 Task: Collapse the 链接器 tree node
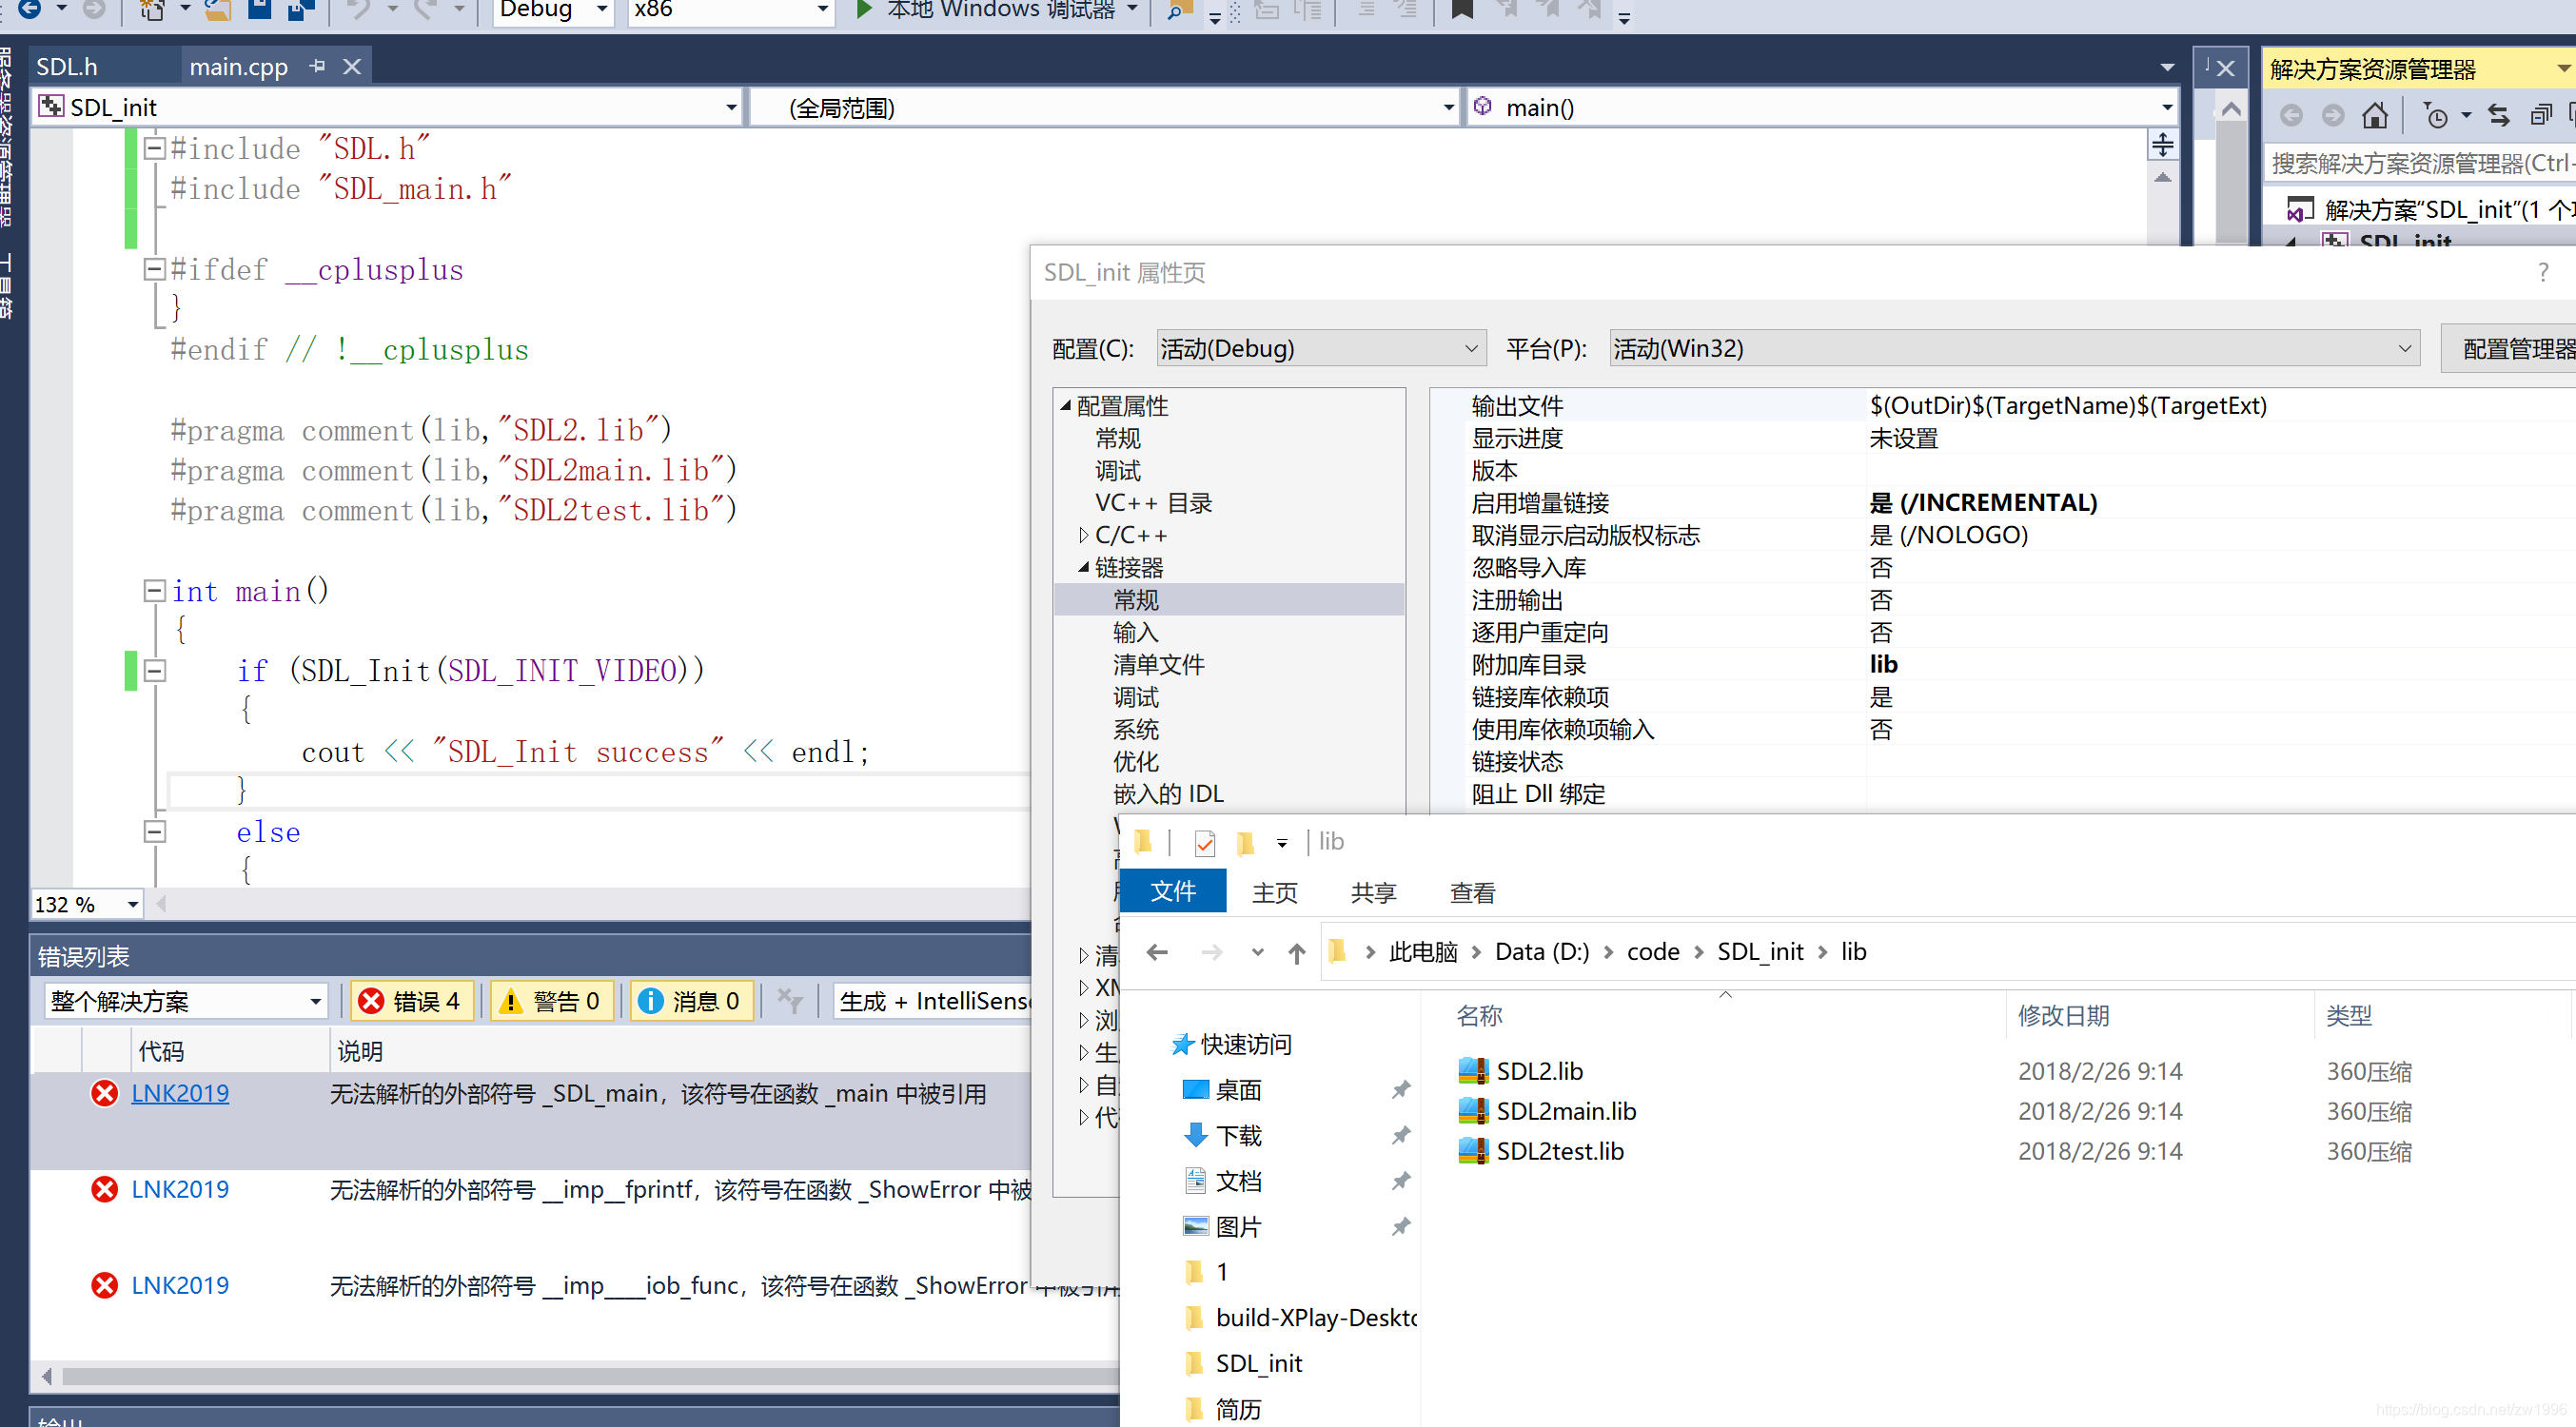coord(1083,567)
